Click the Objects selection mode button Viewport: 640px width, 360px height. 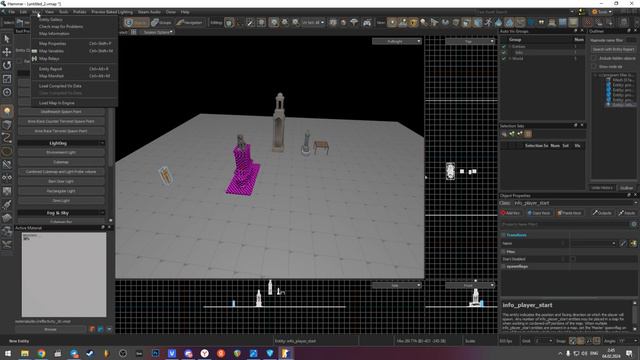(x=136, y=22)
